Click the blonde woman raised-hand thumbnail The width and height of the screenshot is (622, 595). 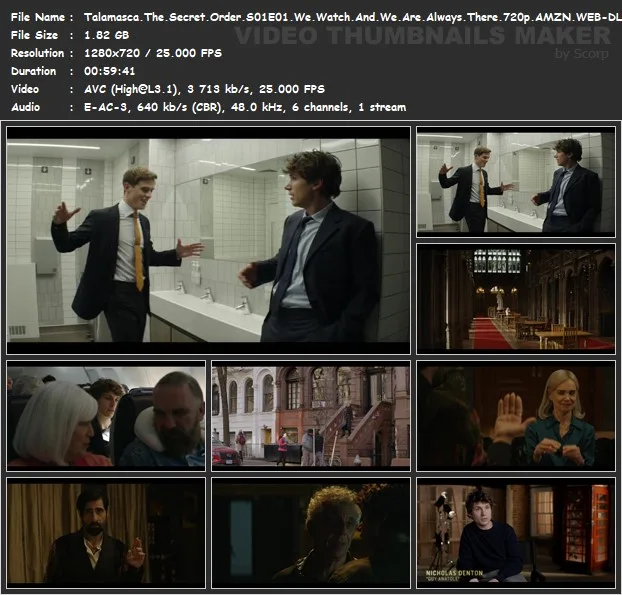tap(515, 415)
